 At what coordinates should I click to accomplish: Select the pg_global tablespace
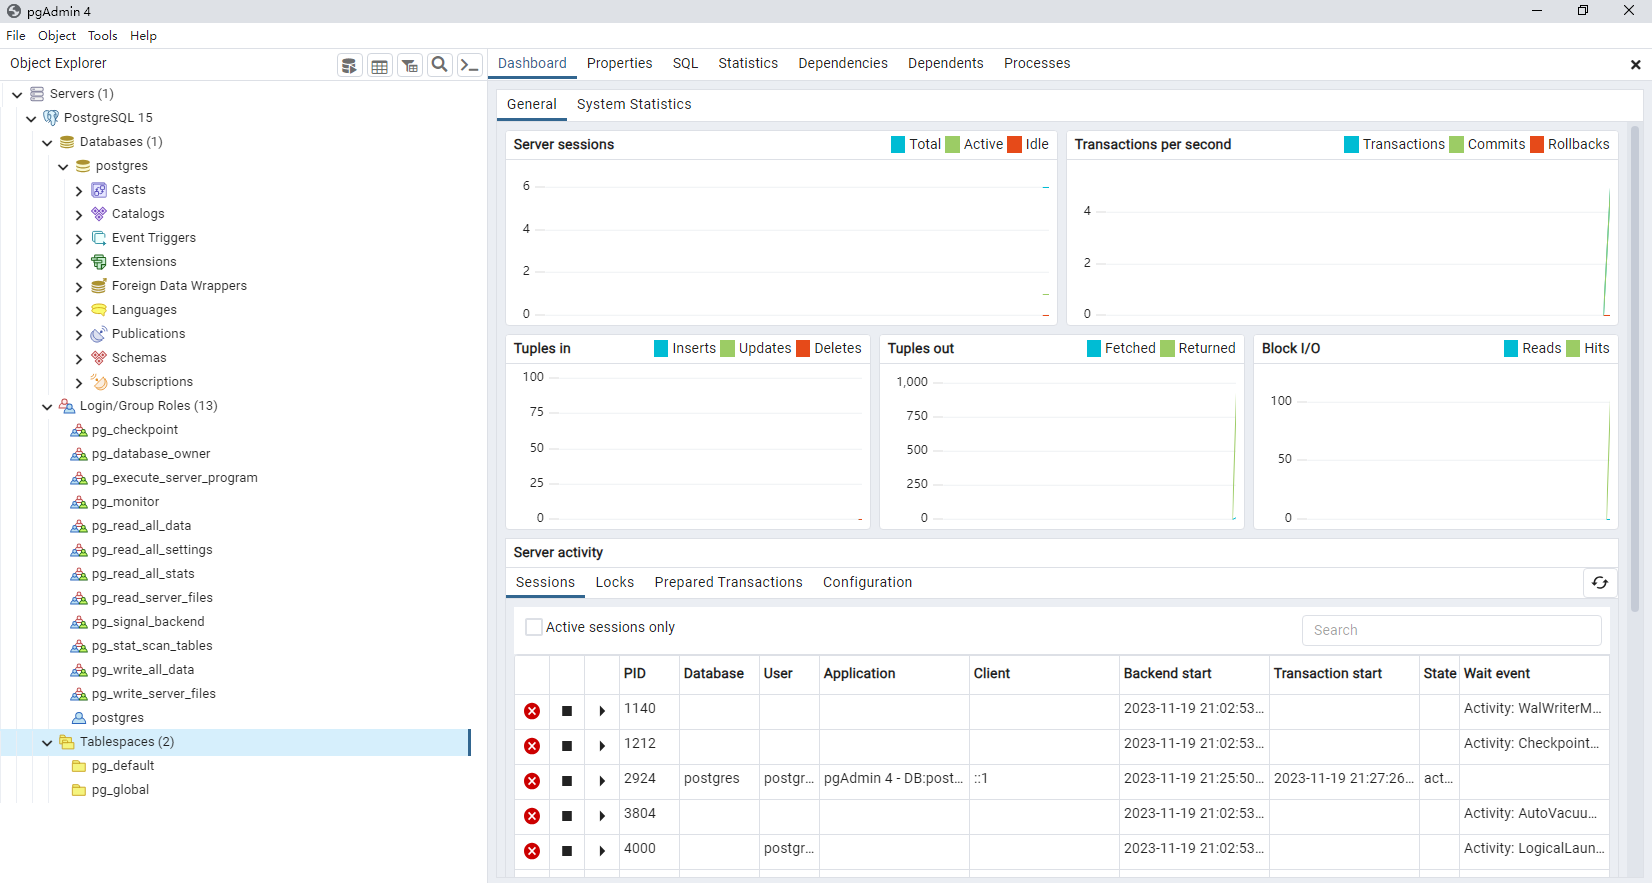(x=120, y=790)
